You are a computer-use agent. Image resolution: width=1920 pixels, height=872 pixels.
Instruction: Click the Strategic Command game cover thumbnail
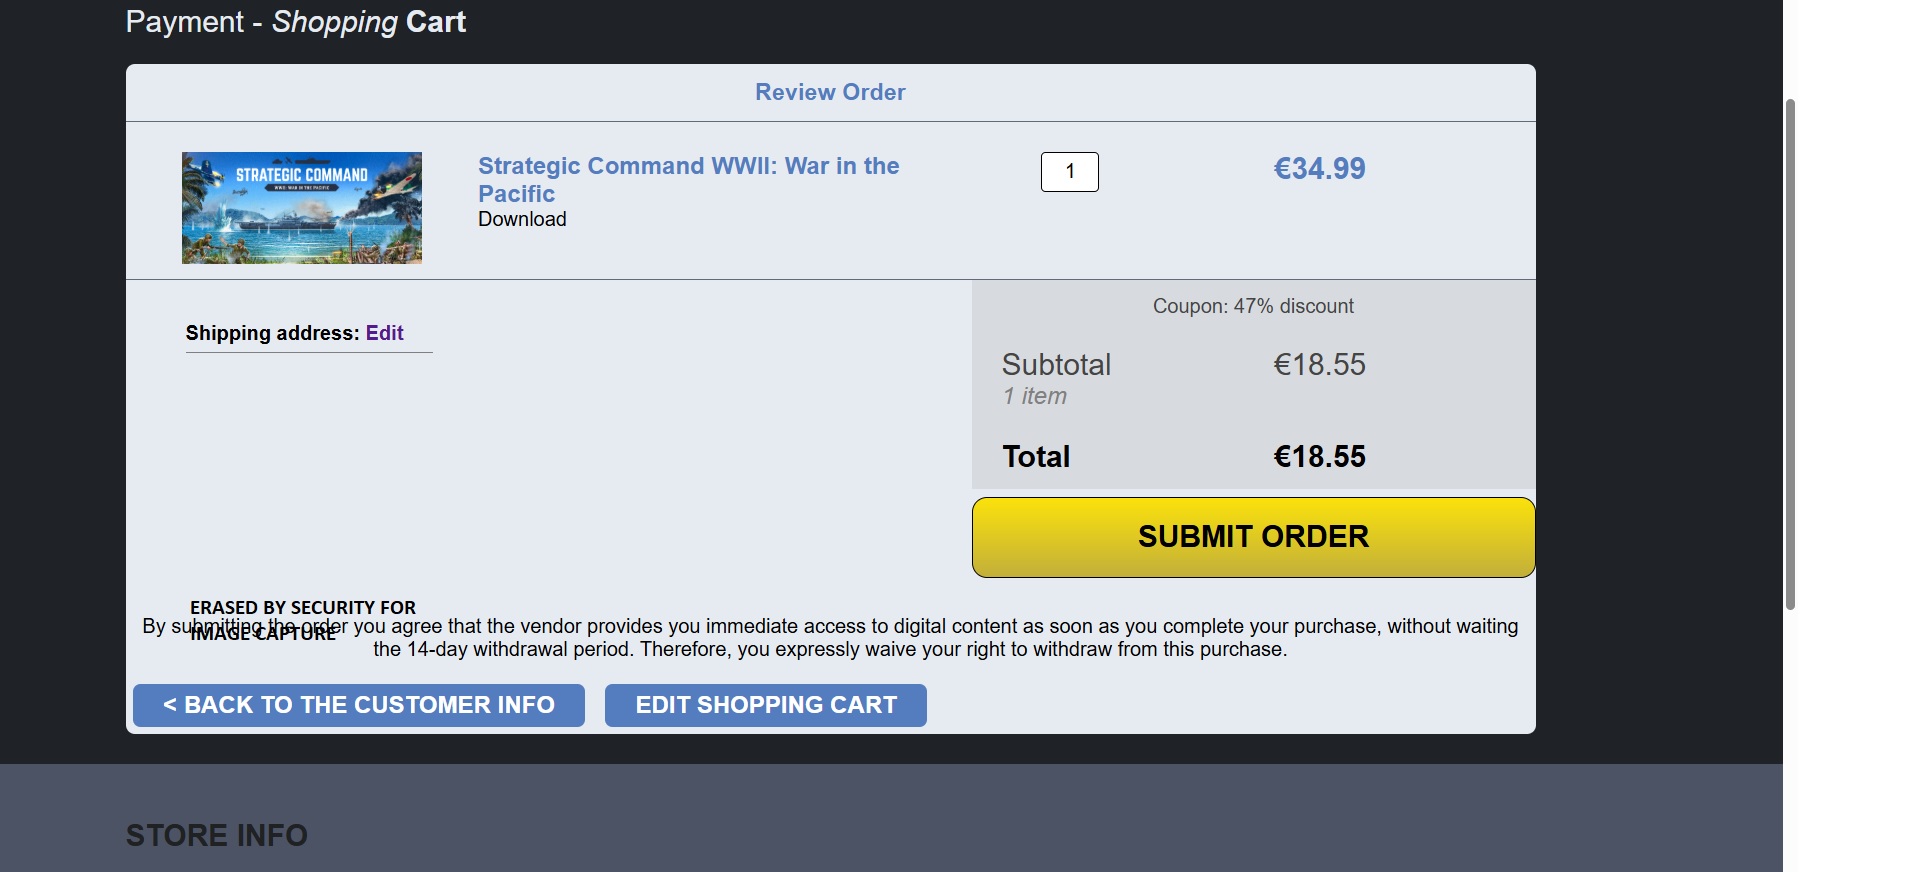point(302,208)
